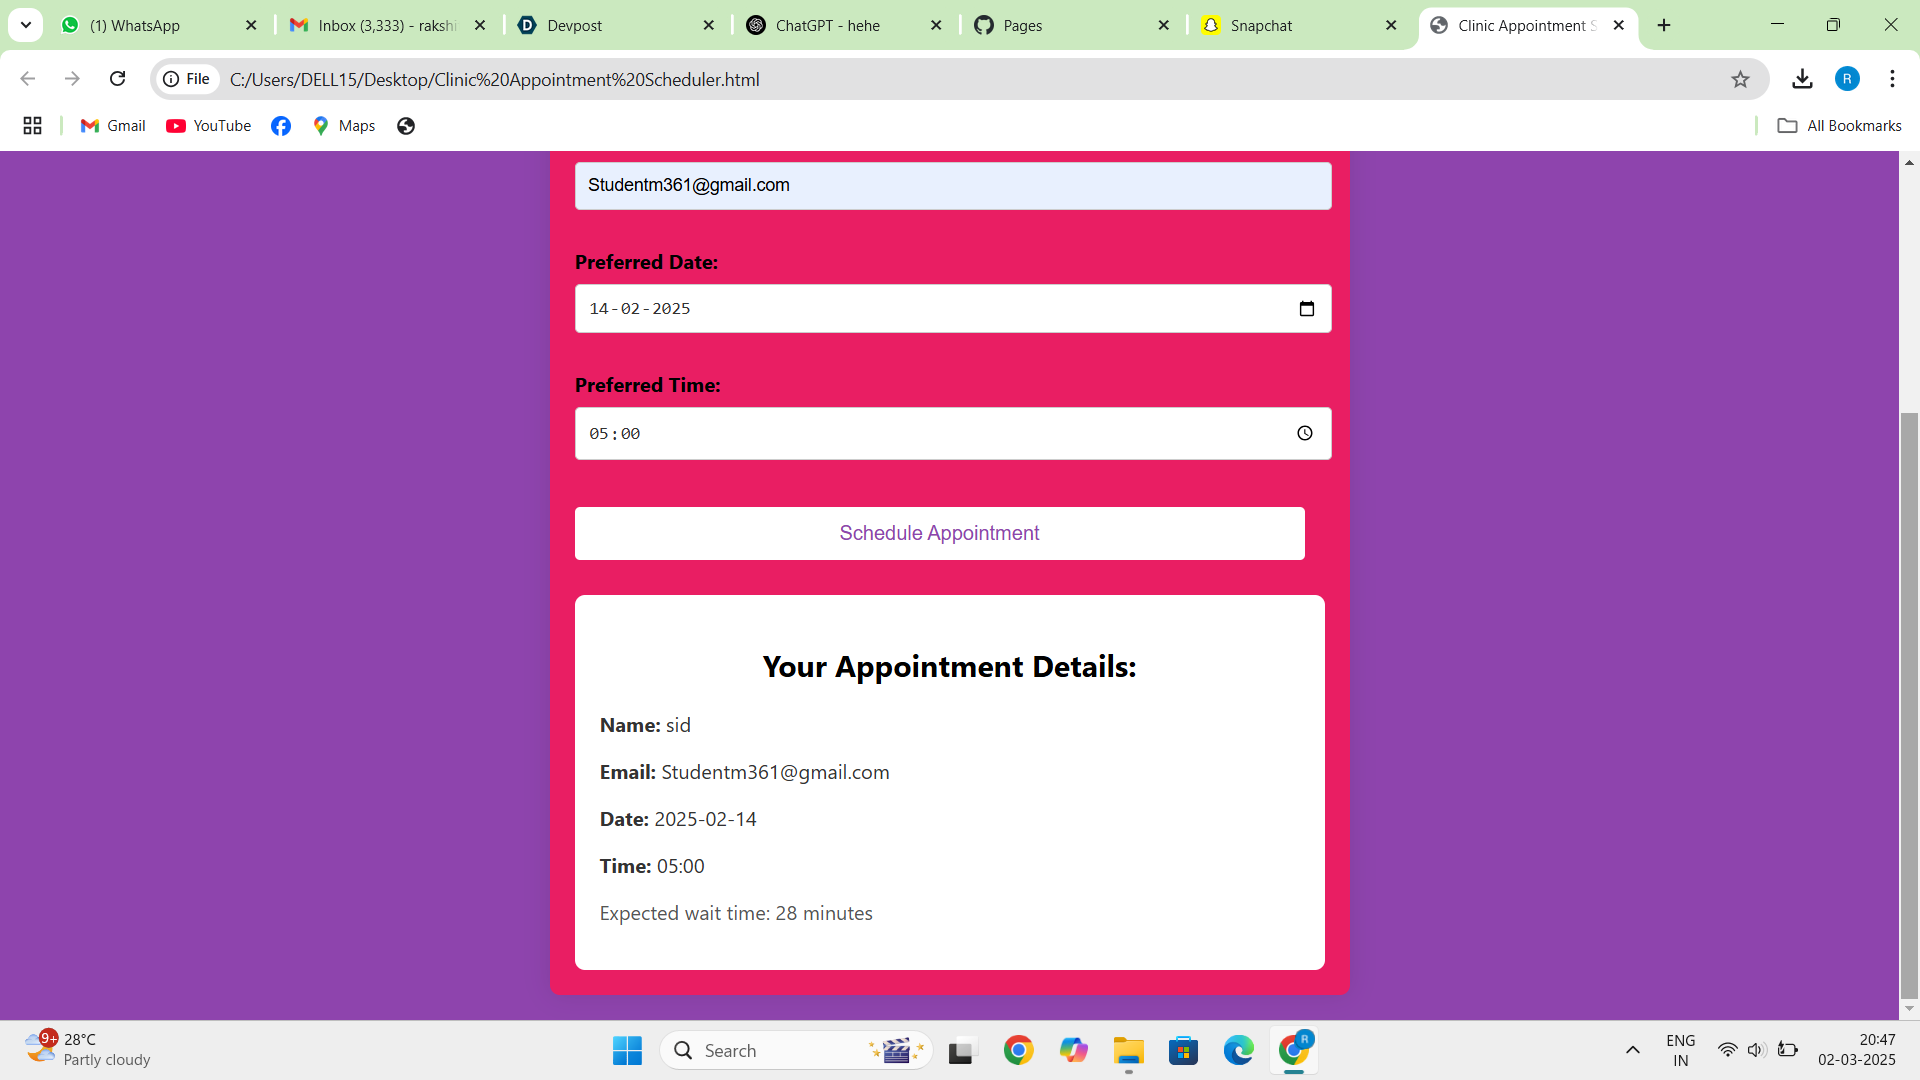Open the tab search chevron dropdown
The height and width of the screenshot is (1080, 1920).
click(25, 25)
